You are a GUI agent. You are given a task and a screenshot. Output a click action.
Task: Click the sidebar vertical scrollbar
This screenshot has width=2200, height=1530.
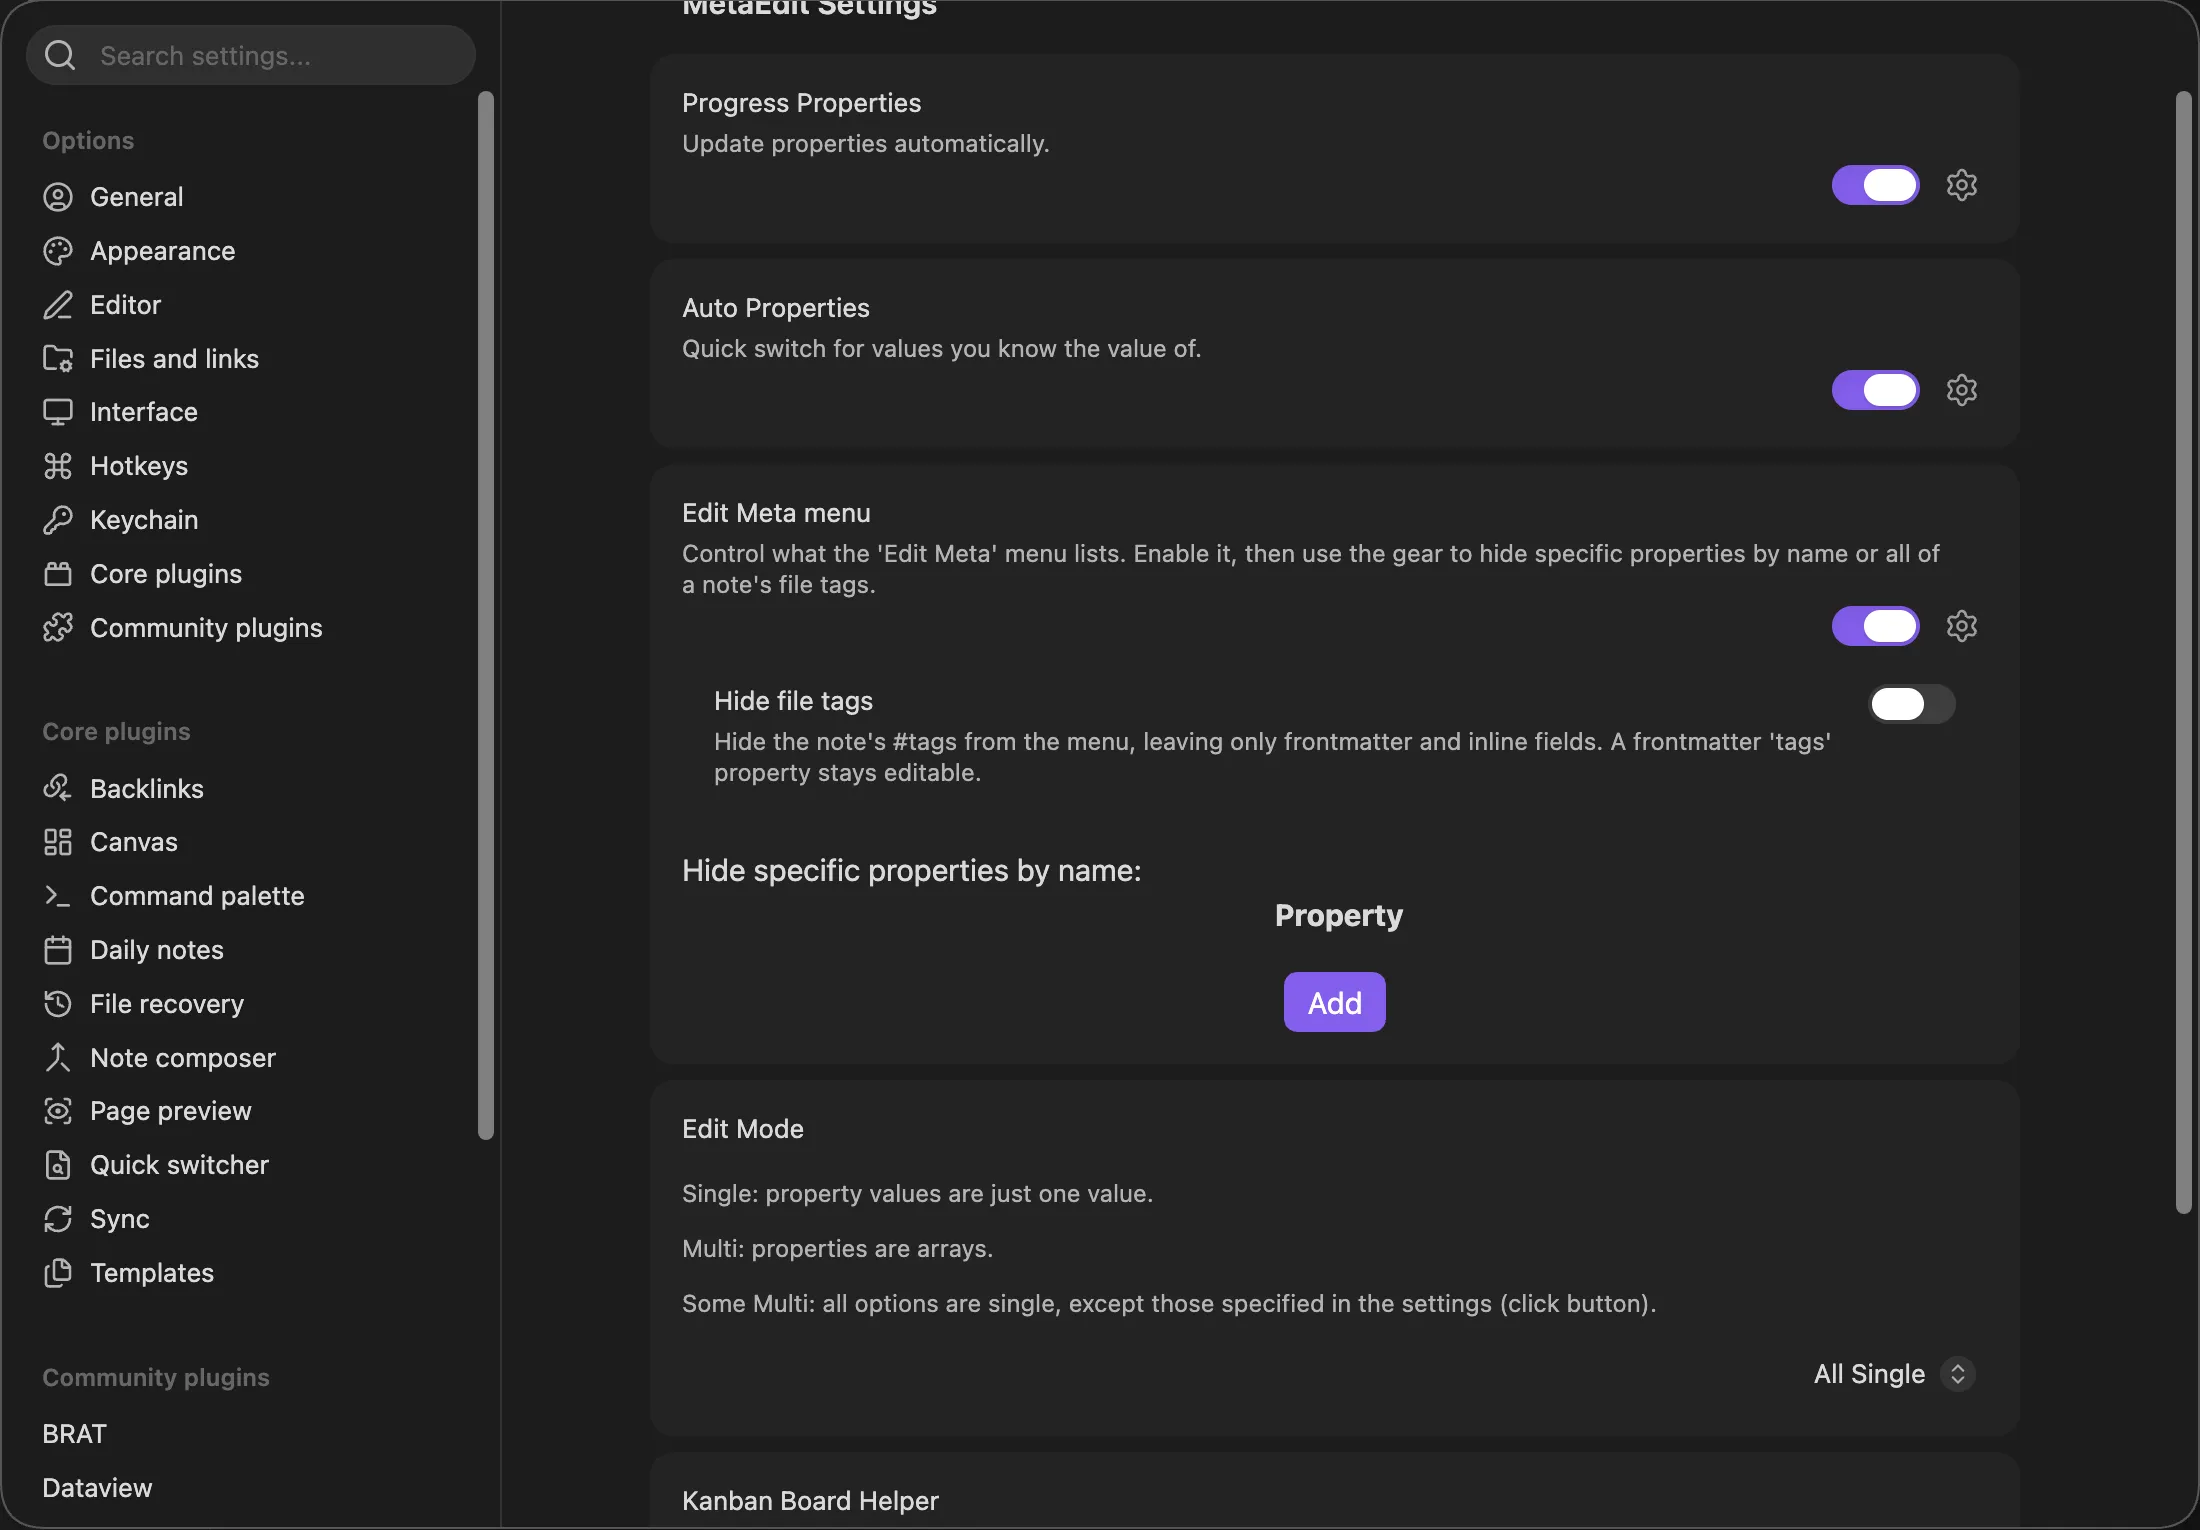tap(486, 615)
